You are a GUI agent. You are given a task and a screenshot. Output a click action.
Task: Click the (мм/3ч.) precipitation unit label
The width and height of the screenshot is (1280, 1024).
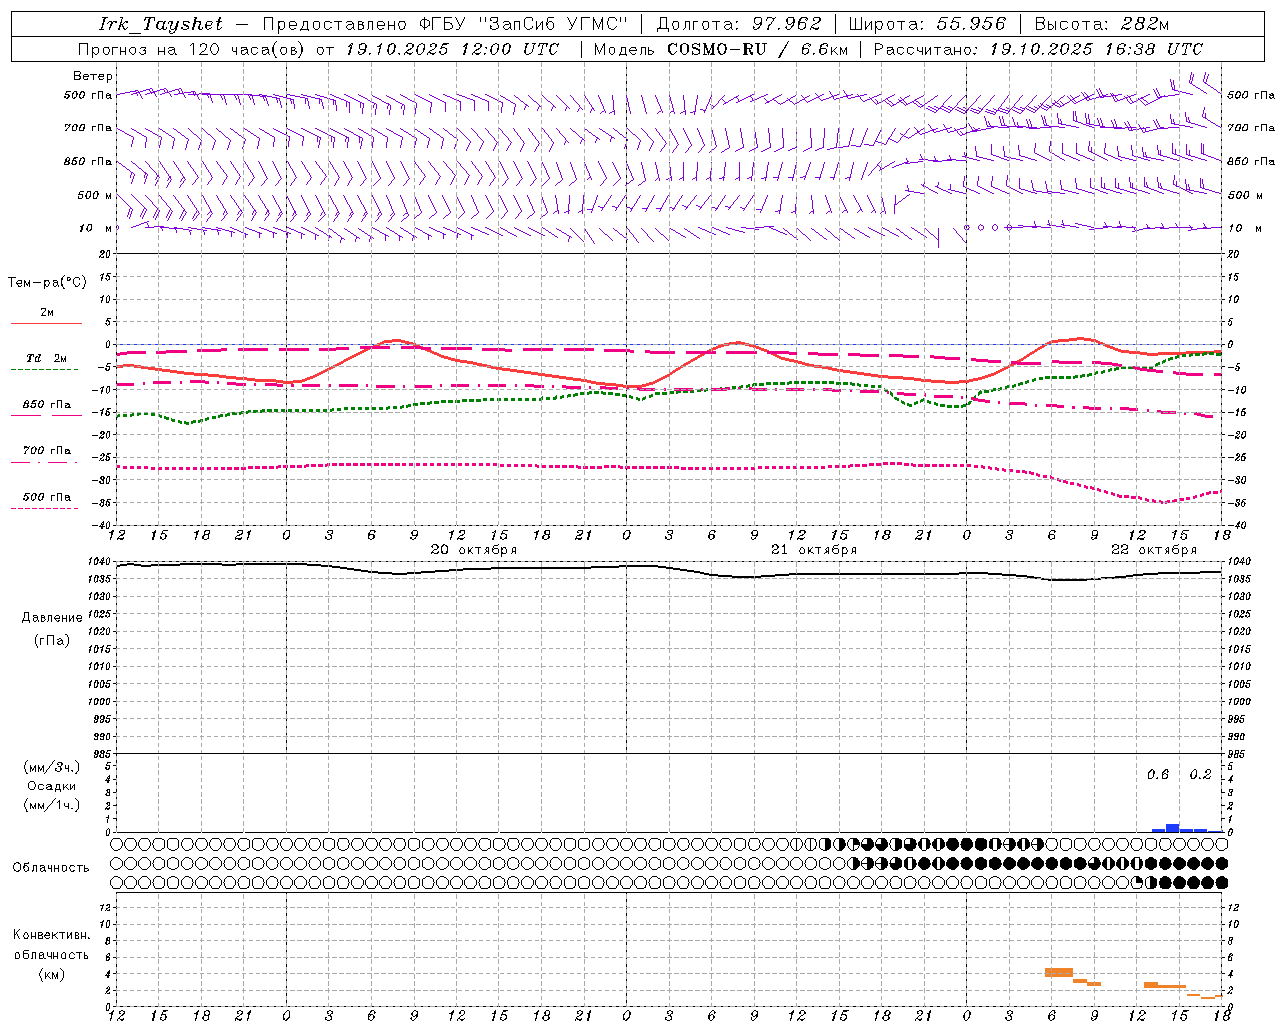pyautogui.click(x=52, y=767)
